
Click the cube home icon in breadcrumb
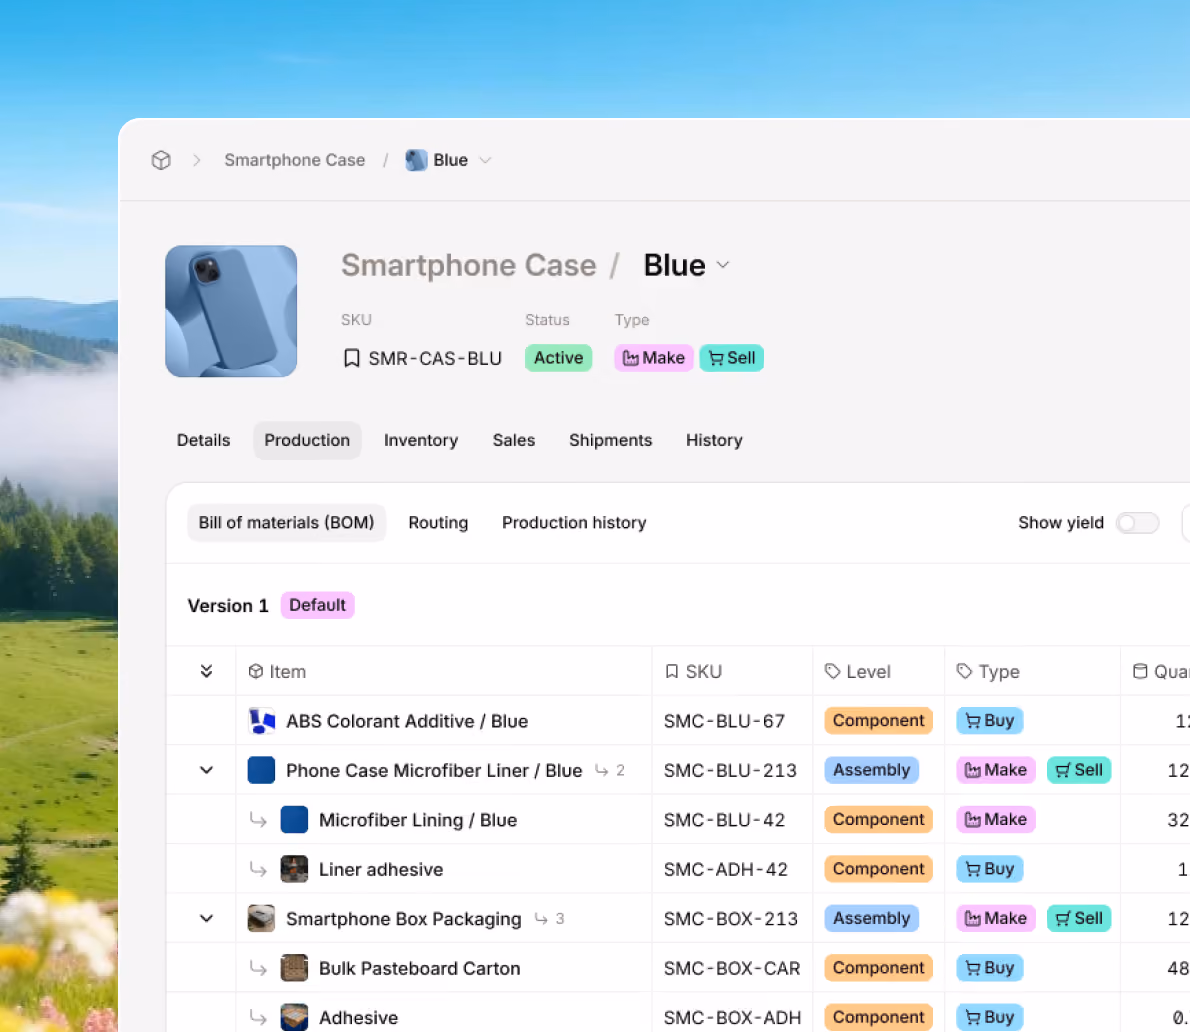pyautogui.click(x=161, y=160)
